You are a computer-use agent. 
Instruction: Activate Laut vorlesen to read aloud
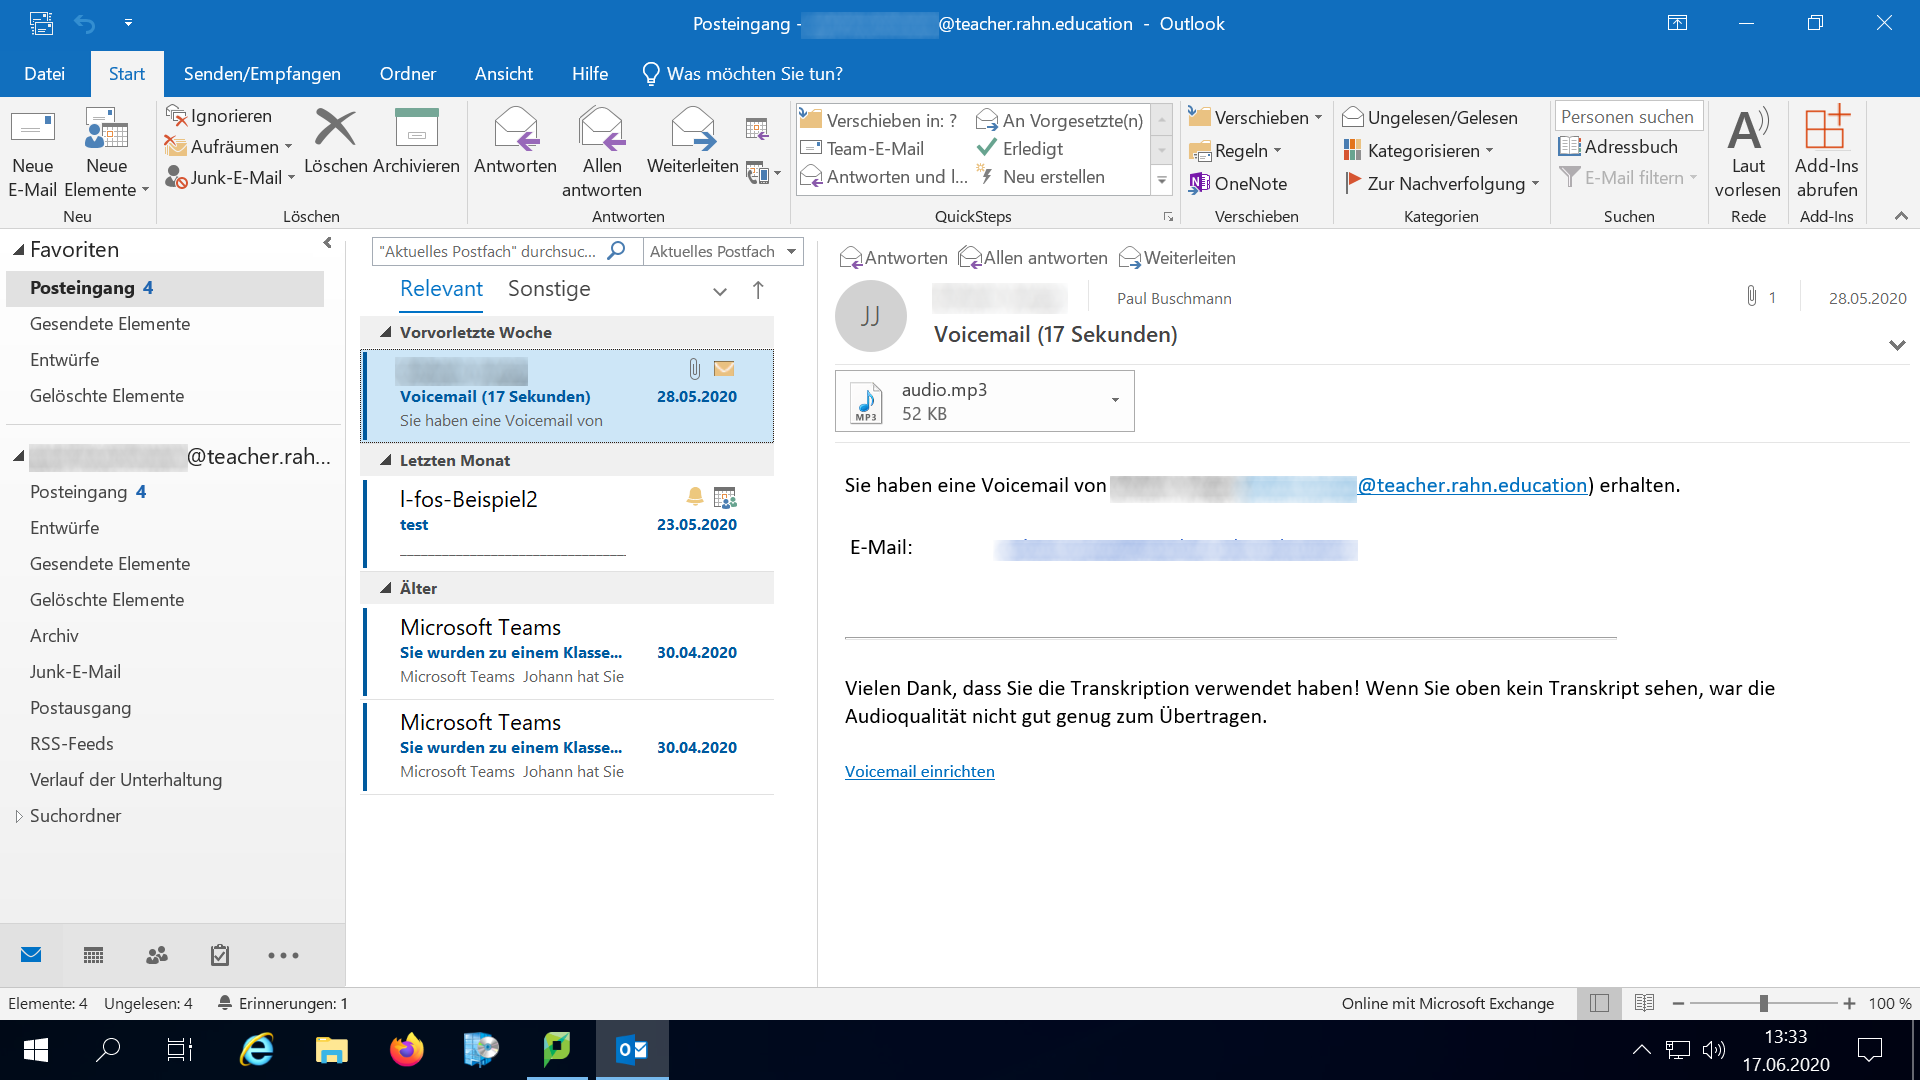[x=1747, y=150]
